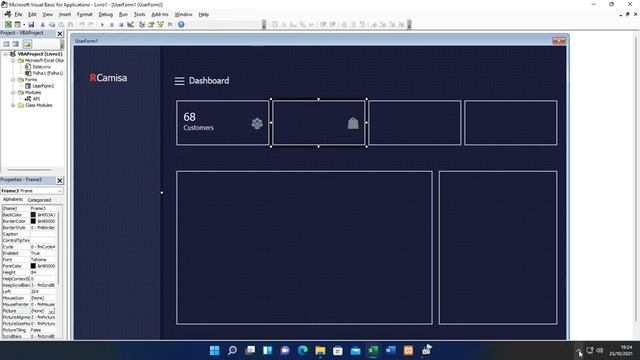Image resolution: width=640 pixels, height=360 pixels.
Task: Run the macro with the green play icon
Action: click(102, 24)
